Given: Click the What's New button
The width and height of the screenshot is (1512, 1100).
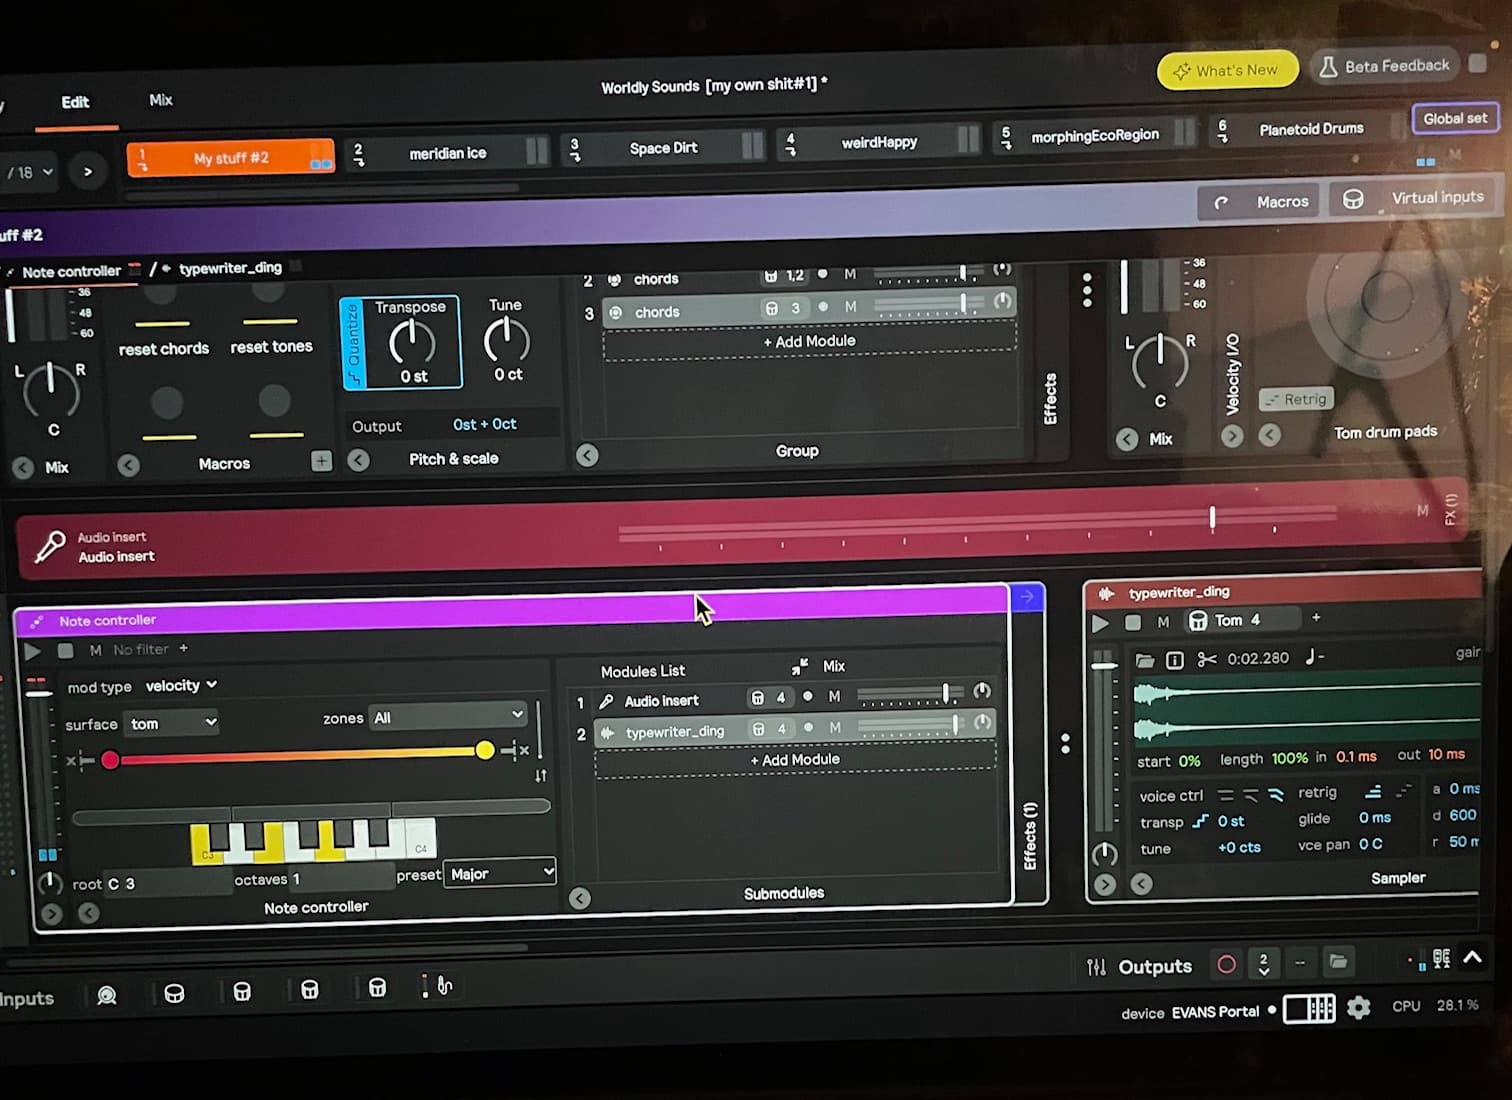Looking at the screenshot, I should point(1227,70).
